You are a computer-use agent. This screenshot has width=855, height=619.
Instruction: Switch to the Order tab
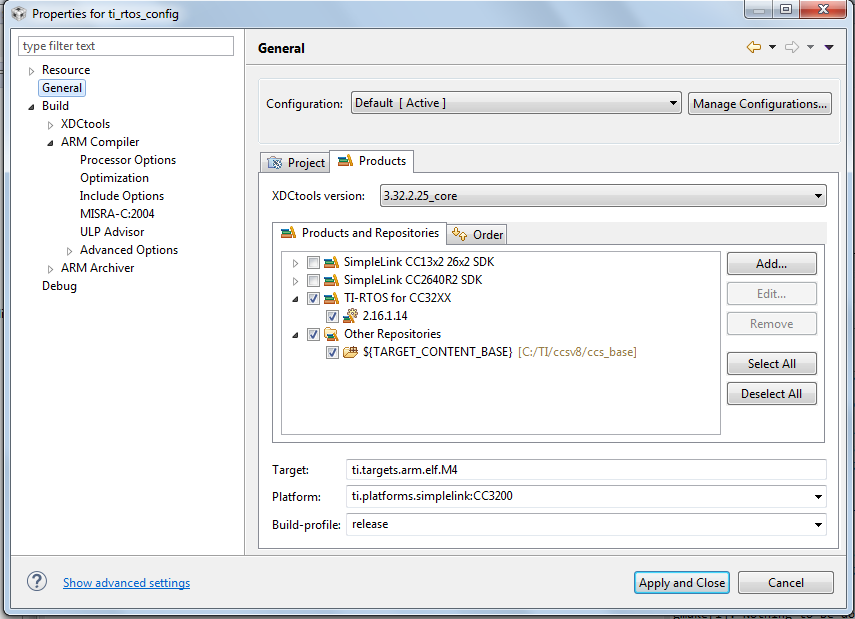point(477,235)
